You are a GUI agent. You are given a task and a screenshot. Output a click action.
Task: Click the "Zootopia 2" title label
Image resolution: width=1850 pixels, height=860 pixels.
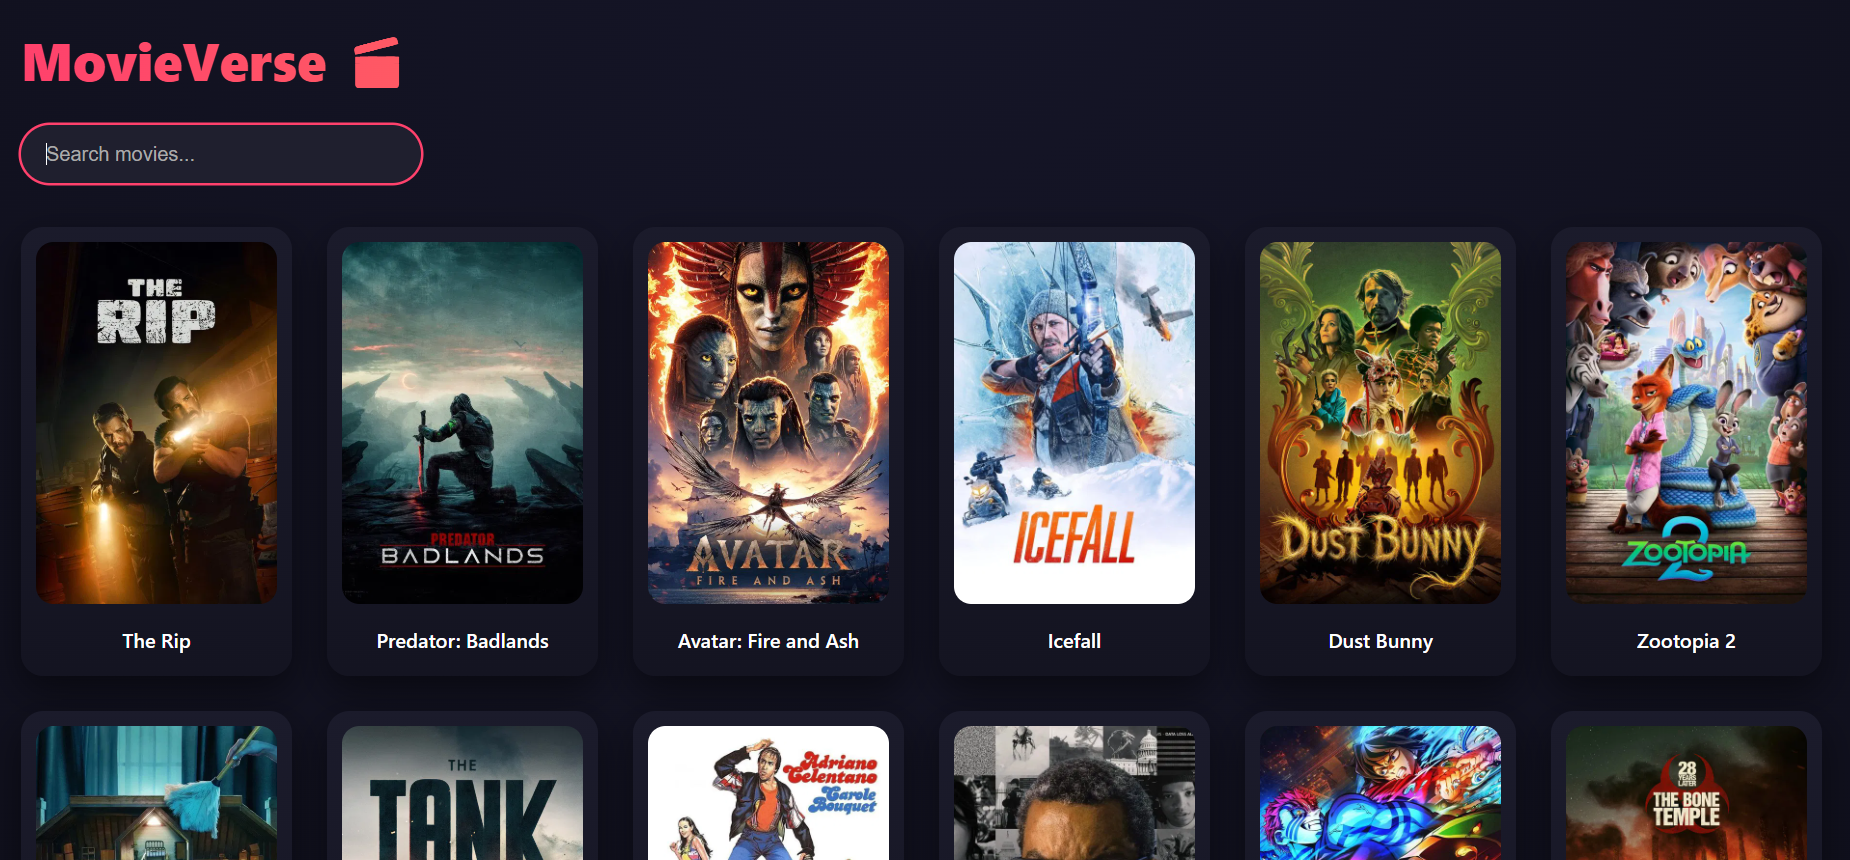[1686, 641]
